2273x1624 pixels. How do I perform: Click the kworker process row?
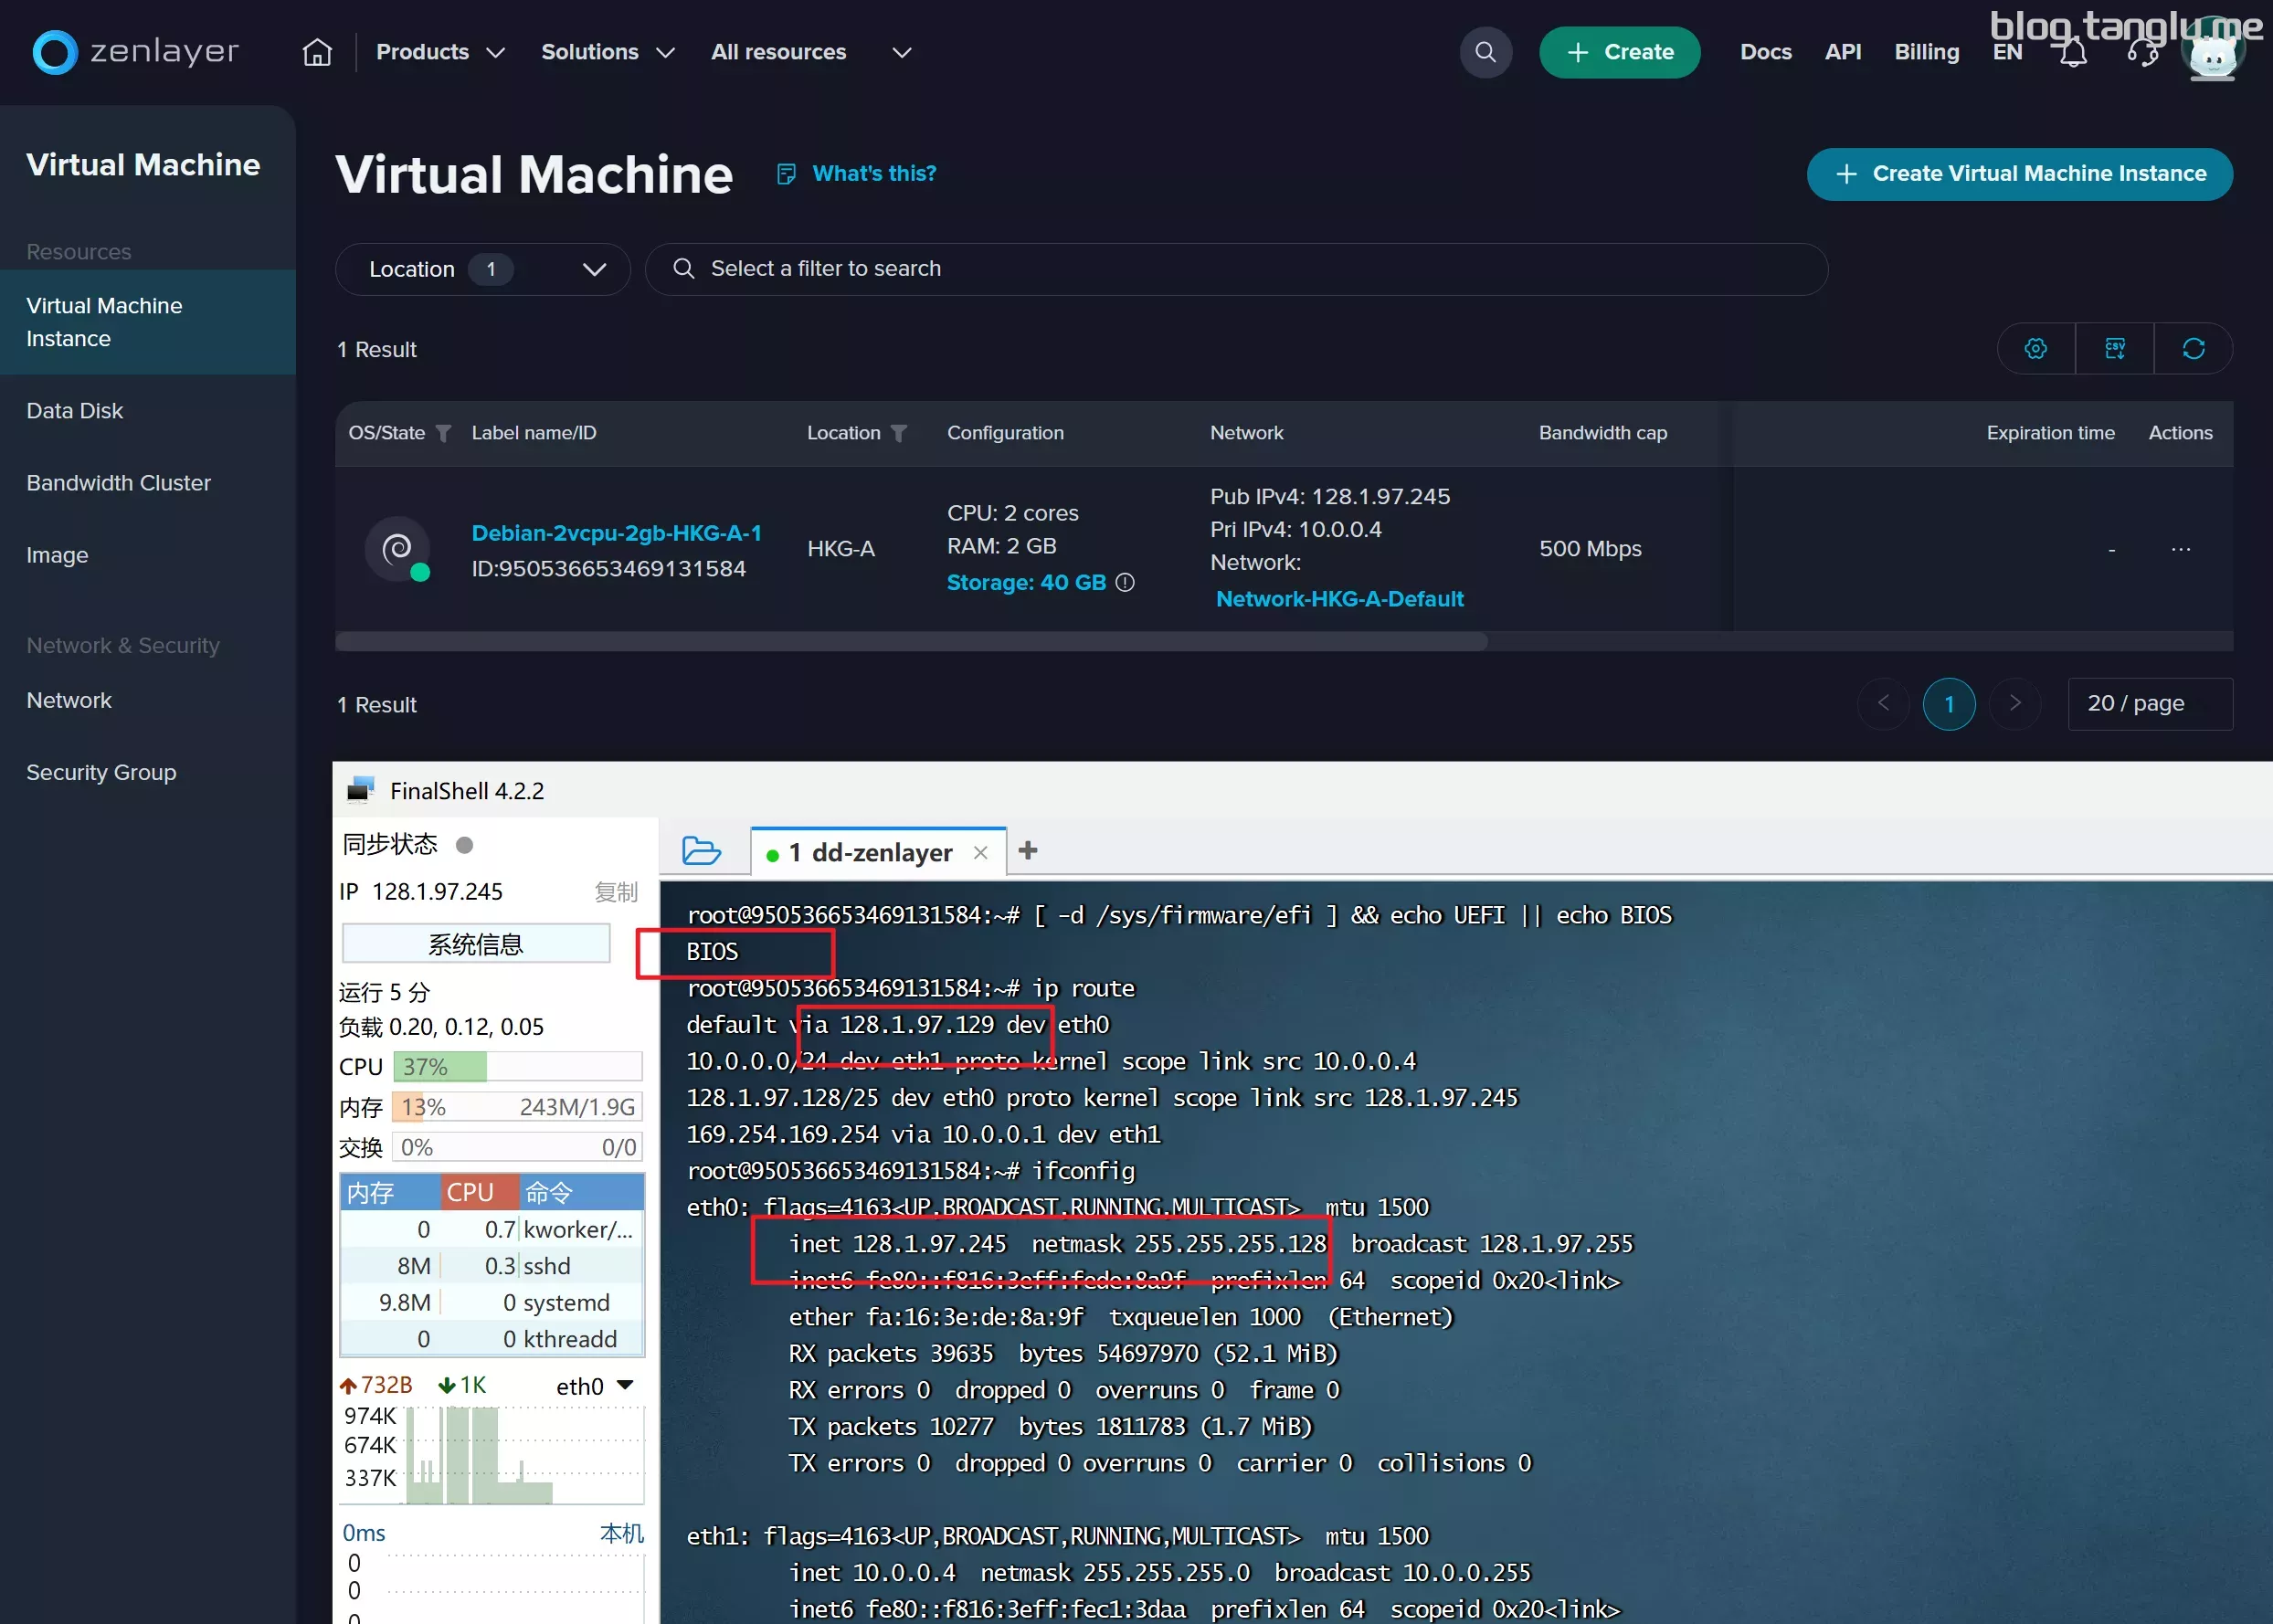492,1229
